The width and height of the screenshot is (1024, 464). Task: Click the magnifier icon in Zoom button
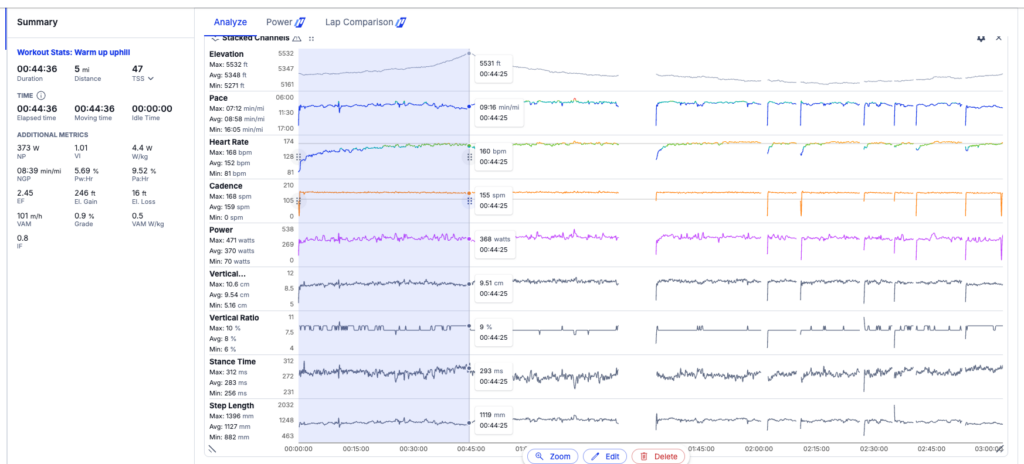tap(539, 456)
